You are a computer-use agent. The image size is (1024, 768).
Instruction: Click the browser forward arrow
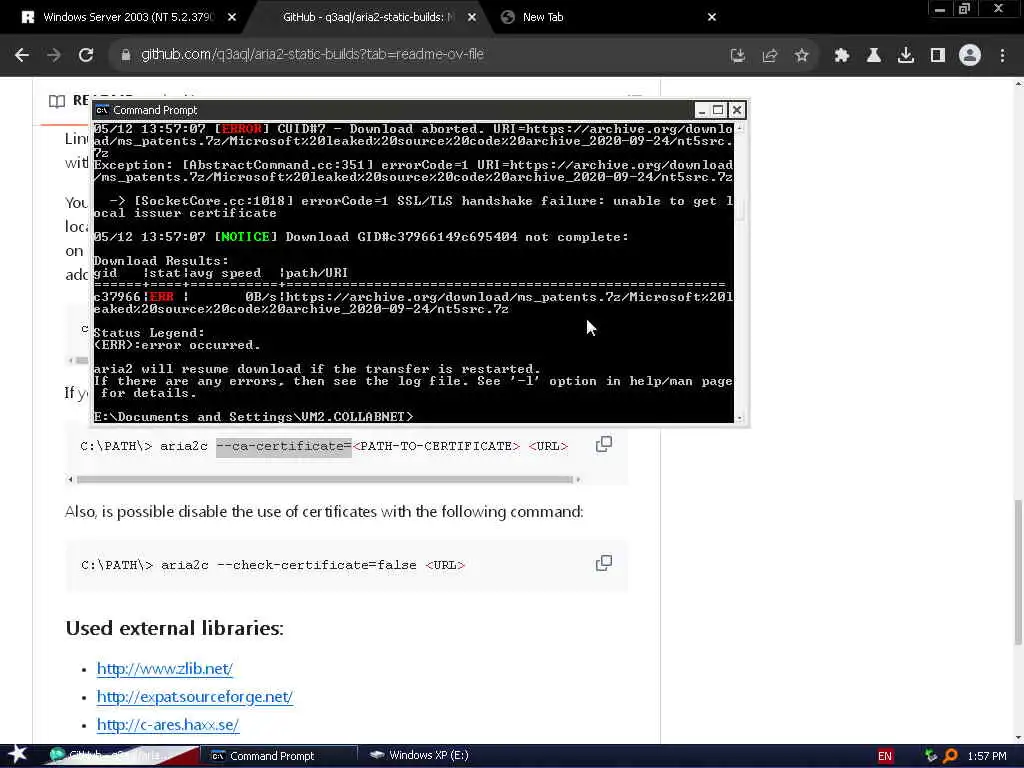pos(54,55)
